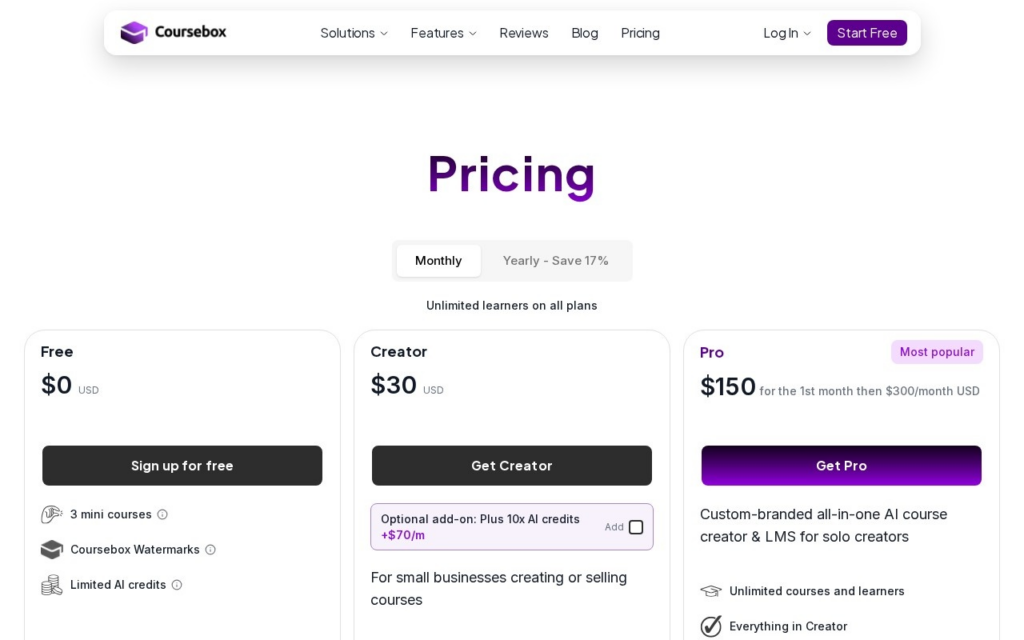
Task: Click the Coursebox Watermarks cube icon
Action: [52, 550]
